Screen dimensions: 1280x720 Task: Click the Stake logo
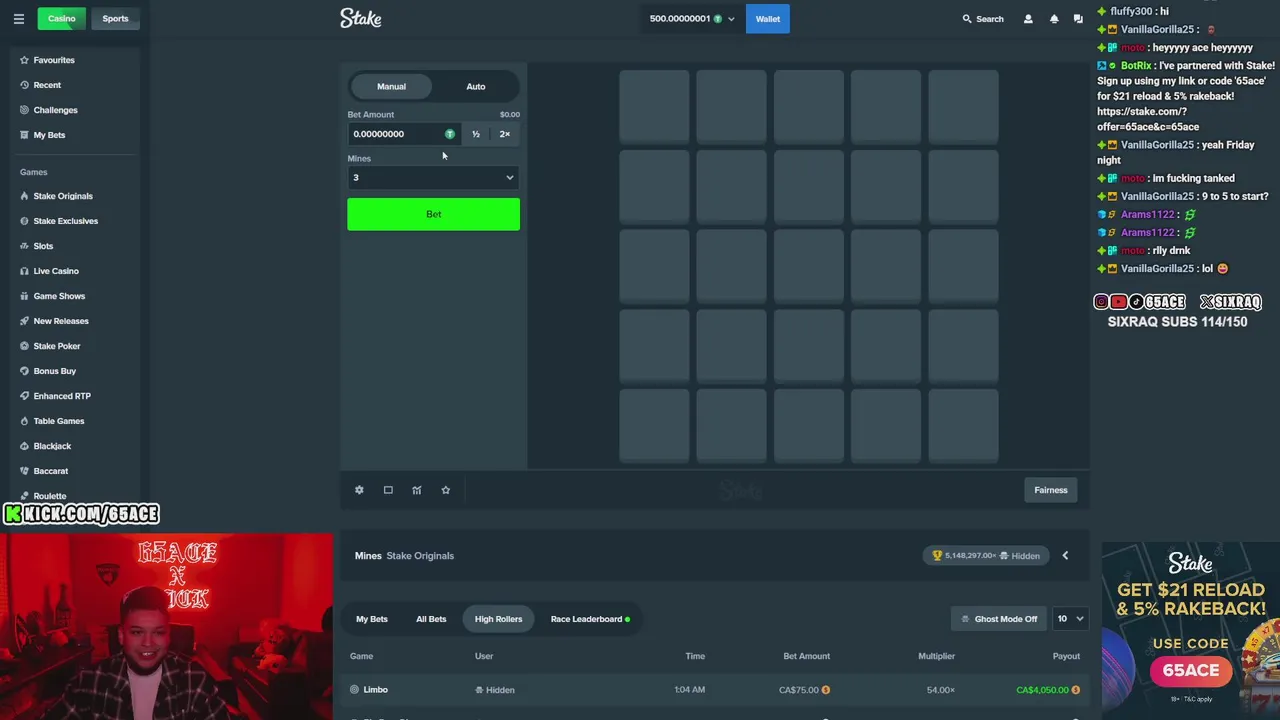pos(361,18)
